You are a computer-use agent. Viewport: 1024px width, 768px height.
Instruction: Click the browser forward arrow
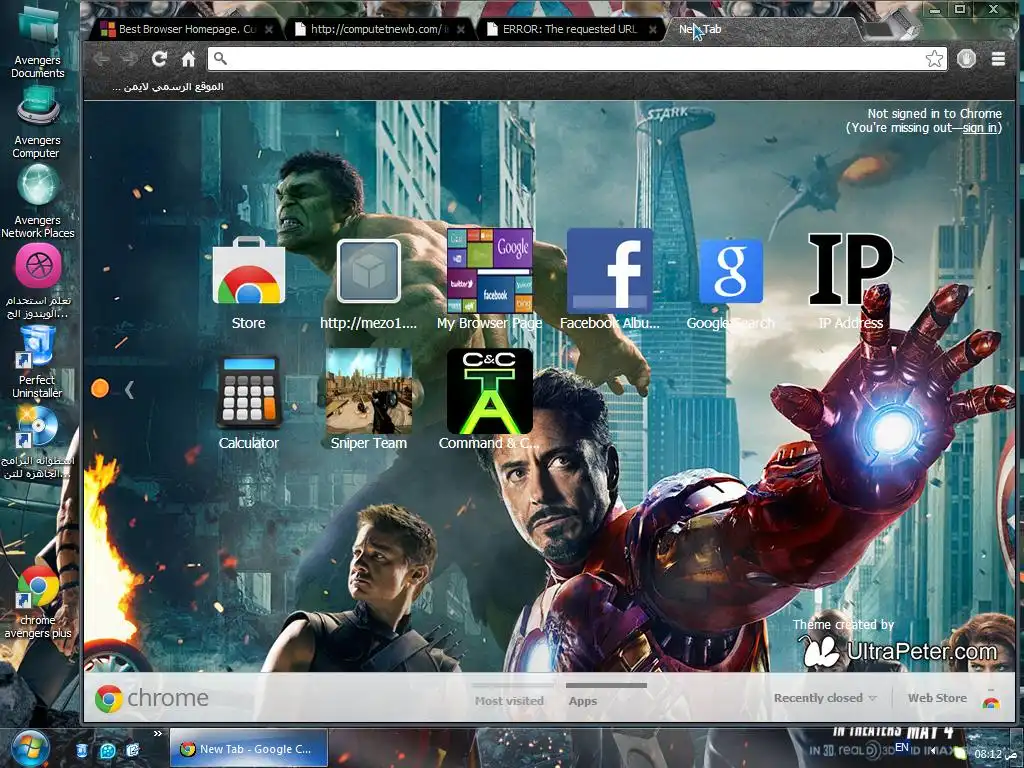tap(130, 59)
